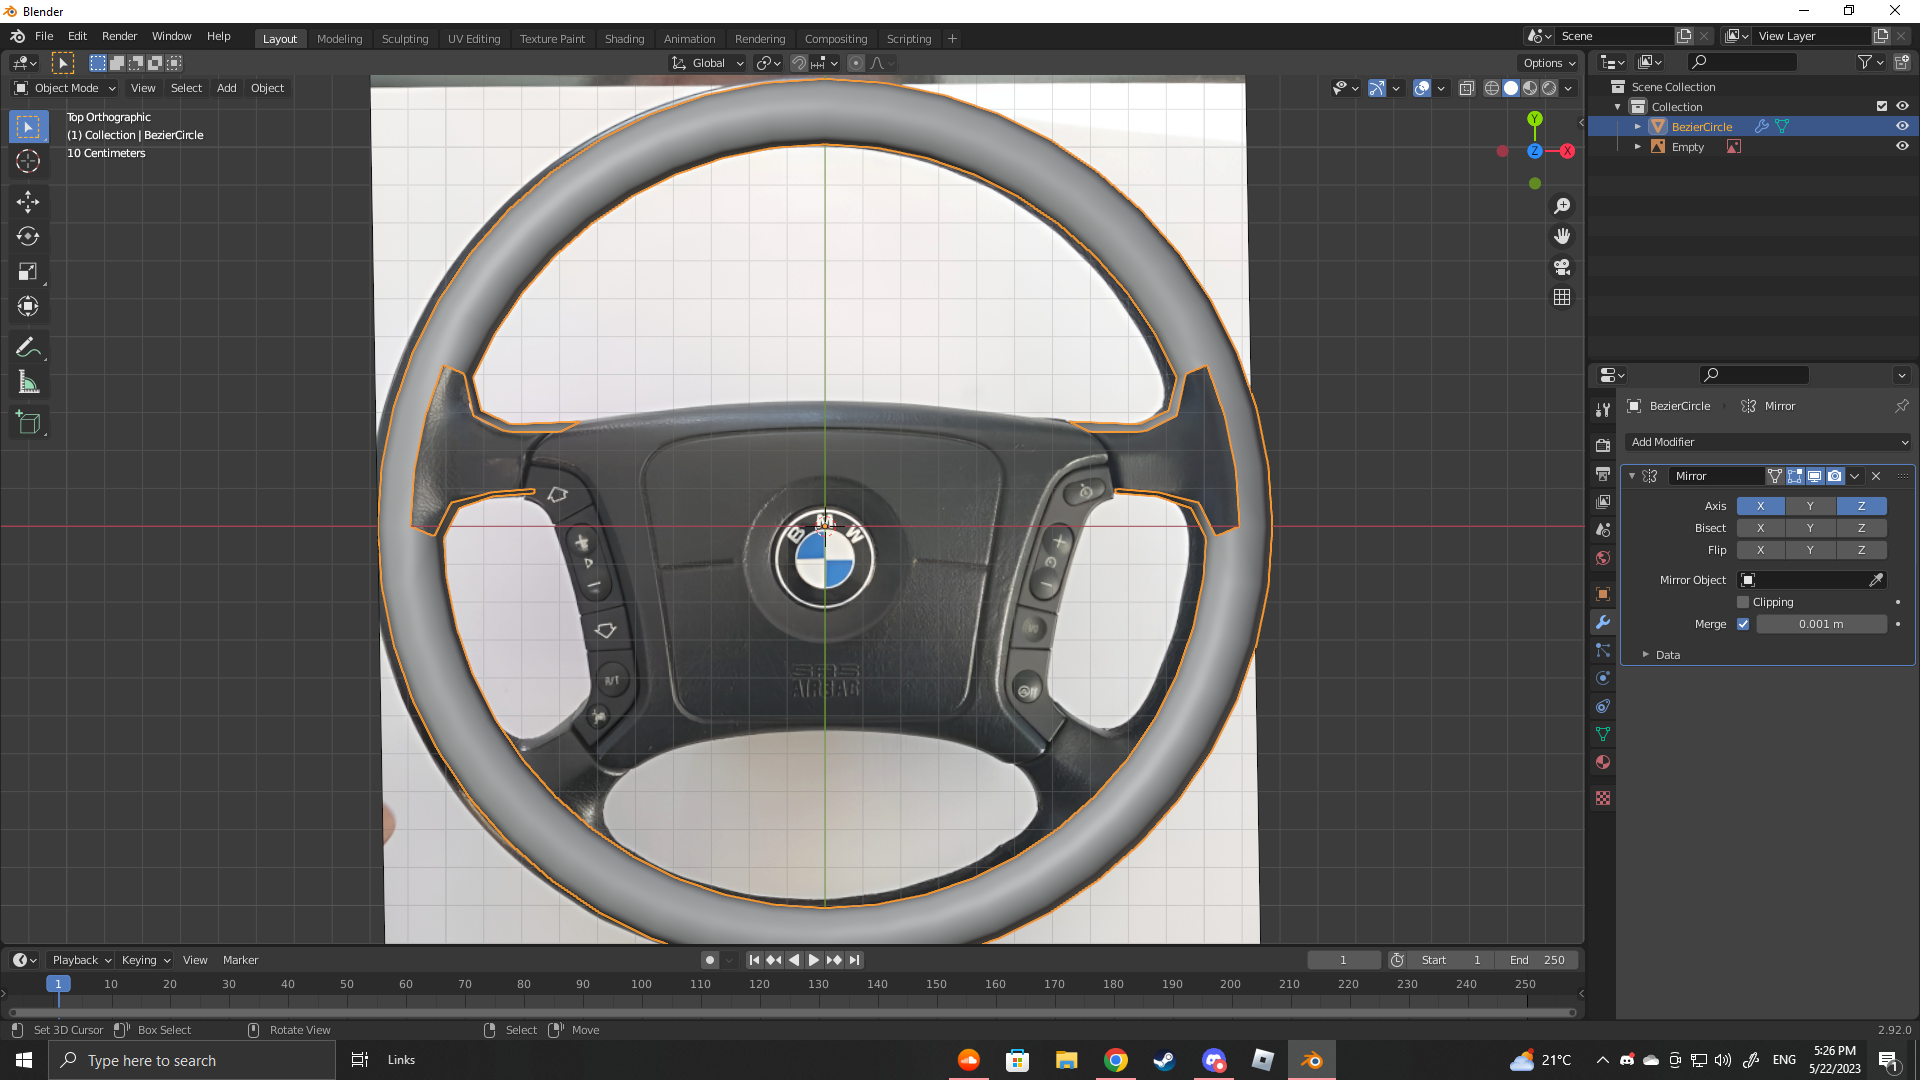The height and width of the screenshot is (1080, 1920).
Task: Switch to the Sculpting workspace tab
Action: coord(404,39)
